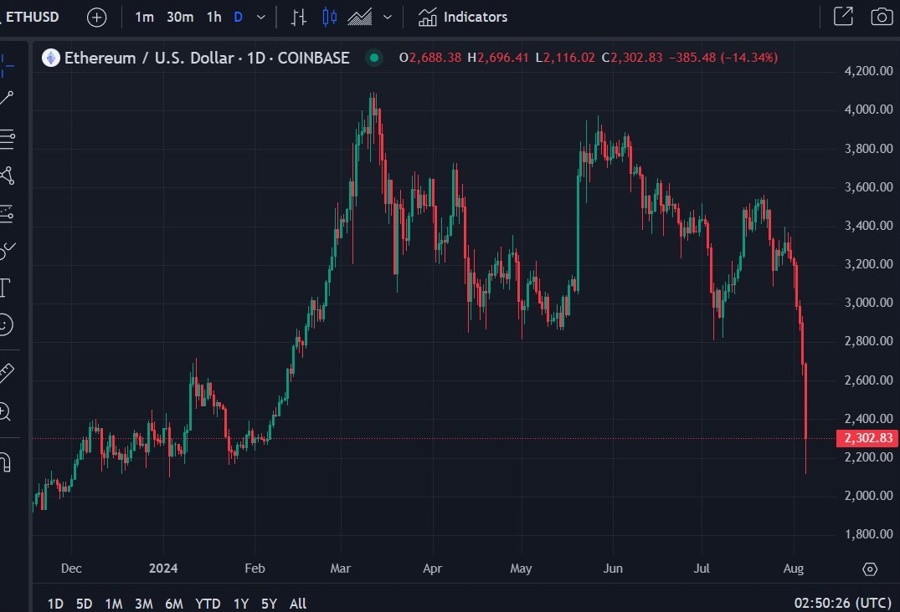The height and width of the screenshot is (612, 900).
Task: Click the 2024 label on the time axis
Action: click(163, 568)
